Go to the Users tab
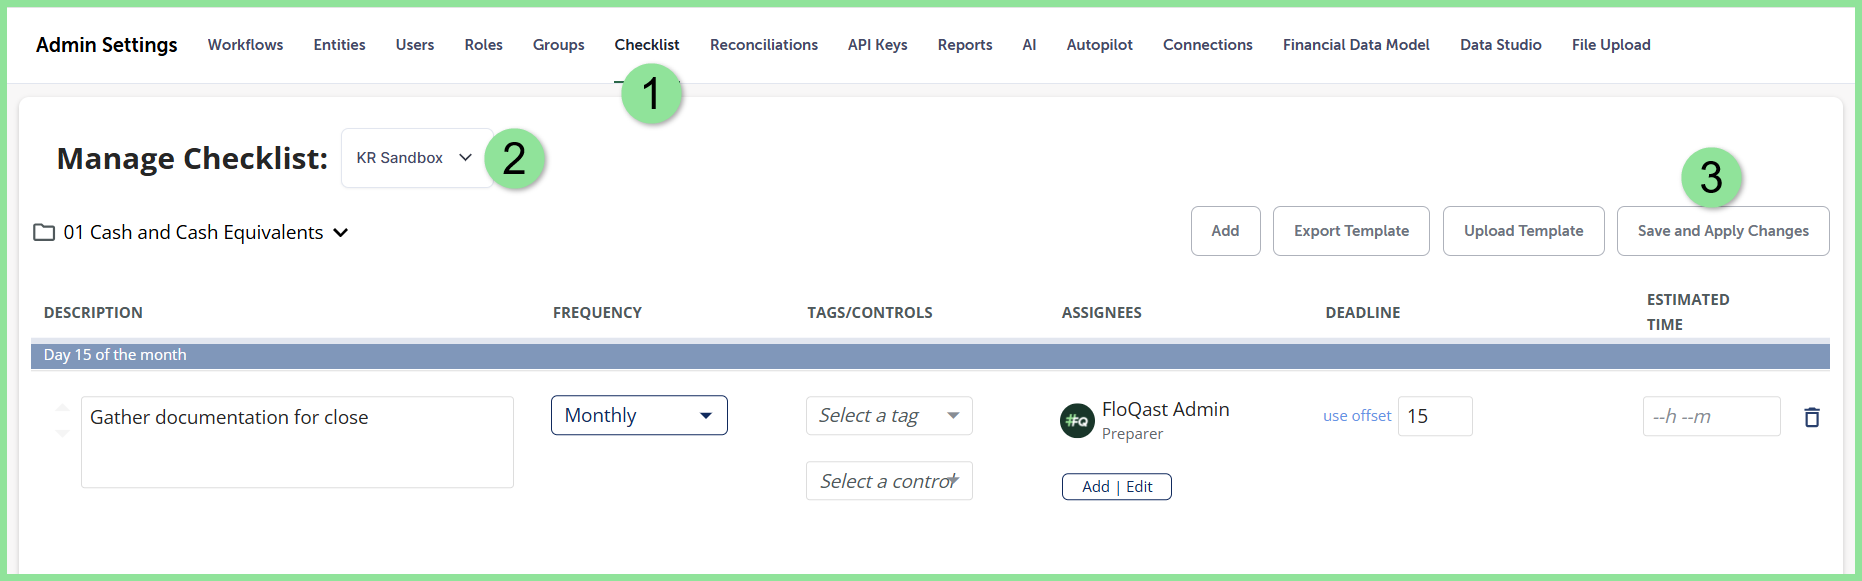The width and height of the screenshot is (1862, 581). coord(415,45)
